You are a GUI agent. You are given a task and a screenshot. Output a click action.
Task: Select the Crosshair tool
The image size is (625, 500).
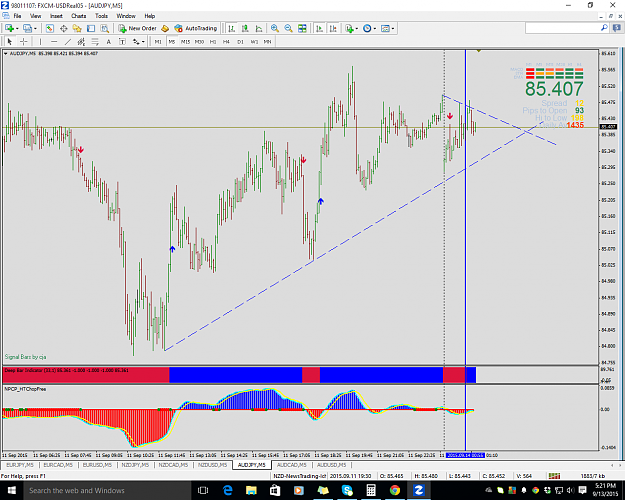coord(24,41)
